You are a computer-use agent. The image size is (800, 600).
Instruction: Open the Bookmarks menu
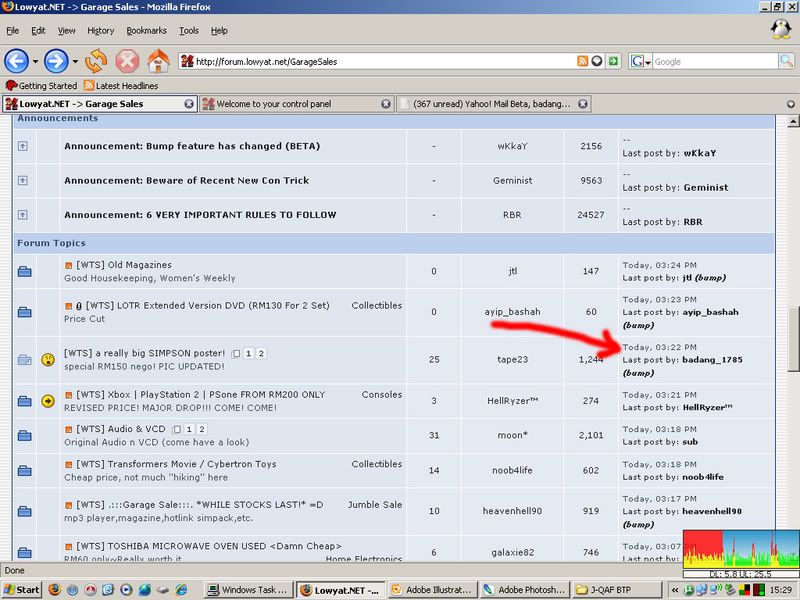click(144, 31)
